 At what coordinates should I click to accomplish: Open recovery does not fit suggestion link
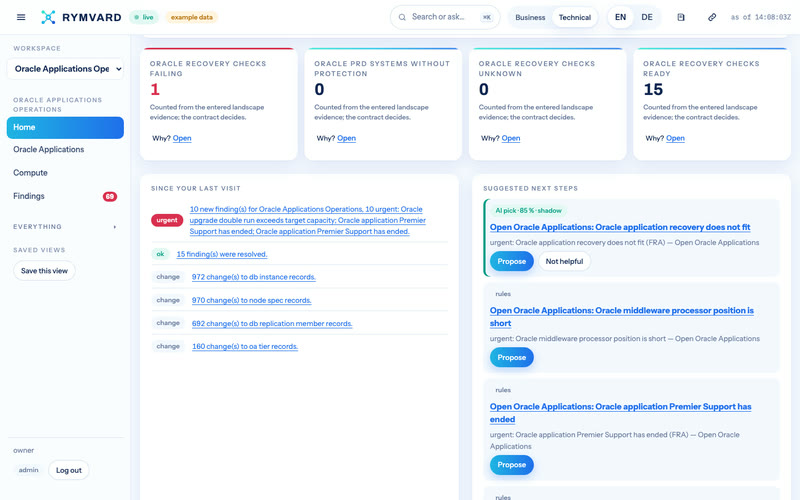coord(620,227)
